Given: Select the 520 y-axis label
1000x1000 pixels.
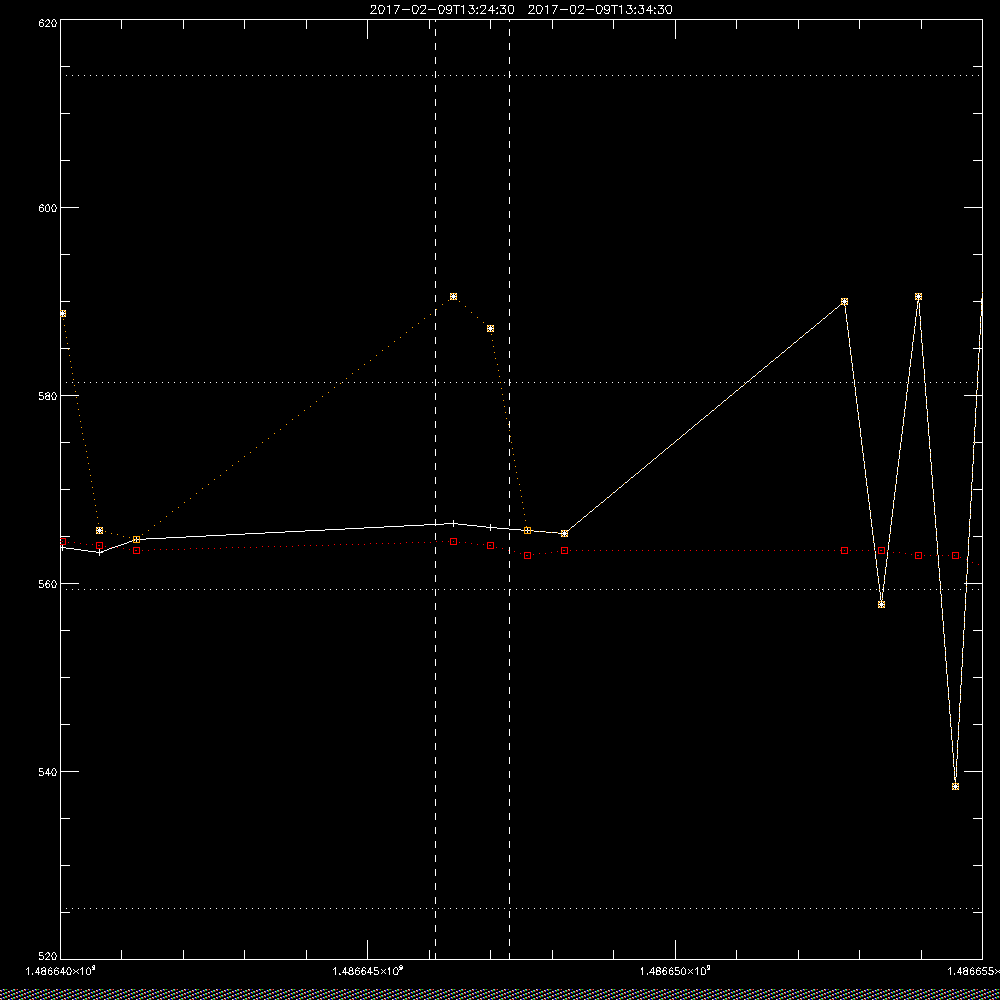Looking at the screenshot, I should click(x=48, y=957).
